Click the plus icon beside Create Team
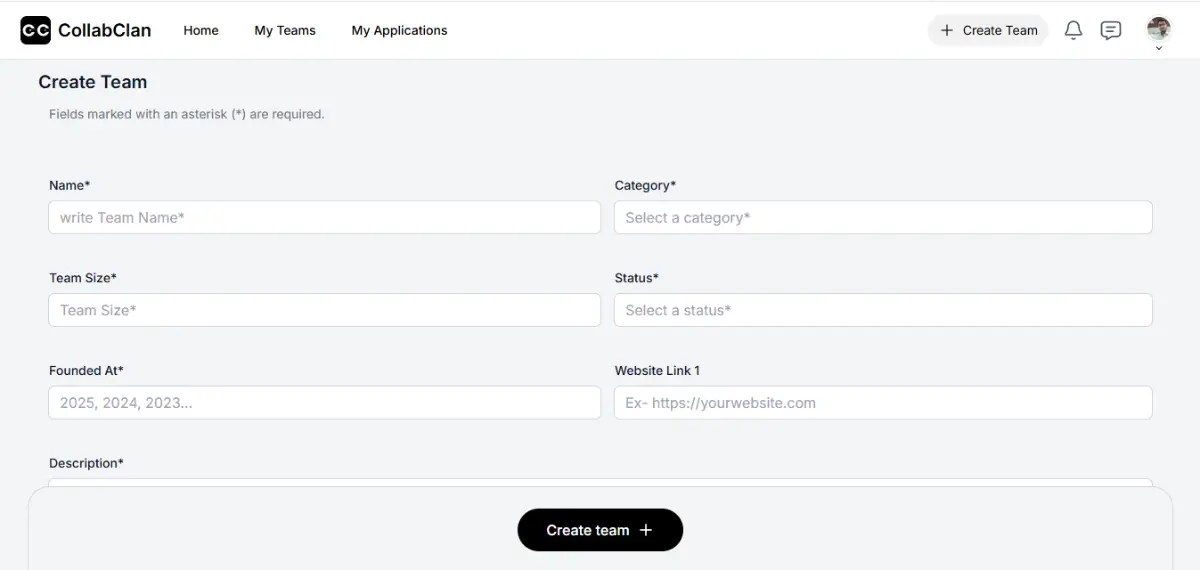 click(947, 30)
